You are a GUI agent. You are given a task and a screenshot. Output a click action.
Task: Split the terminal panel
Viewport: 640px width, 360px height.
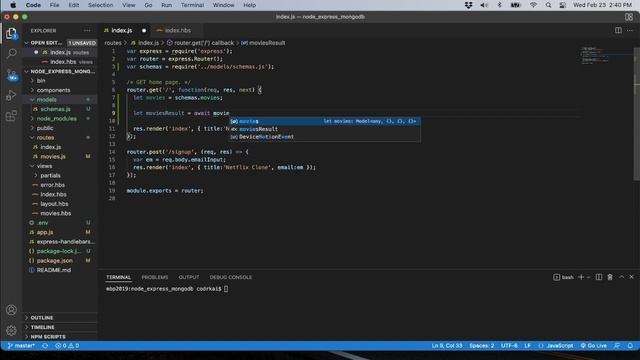click(598, 277)
